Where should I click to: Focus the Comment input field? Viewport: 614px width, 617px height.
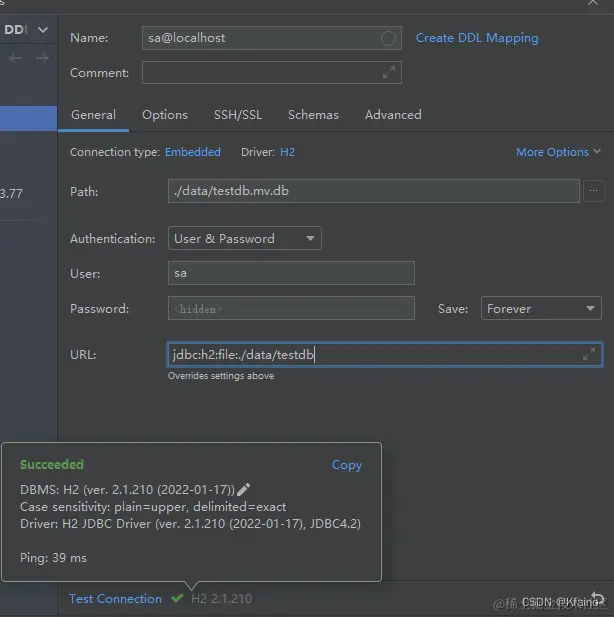pos(272,72)
